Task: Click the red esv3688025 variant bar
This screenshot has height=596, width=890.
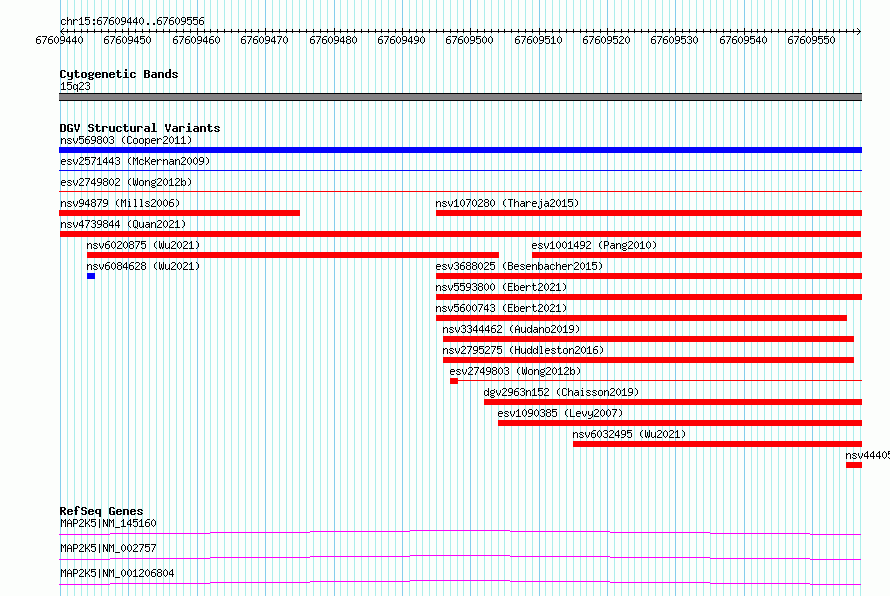Action: (x=649, y=276)
